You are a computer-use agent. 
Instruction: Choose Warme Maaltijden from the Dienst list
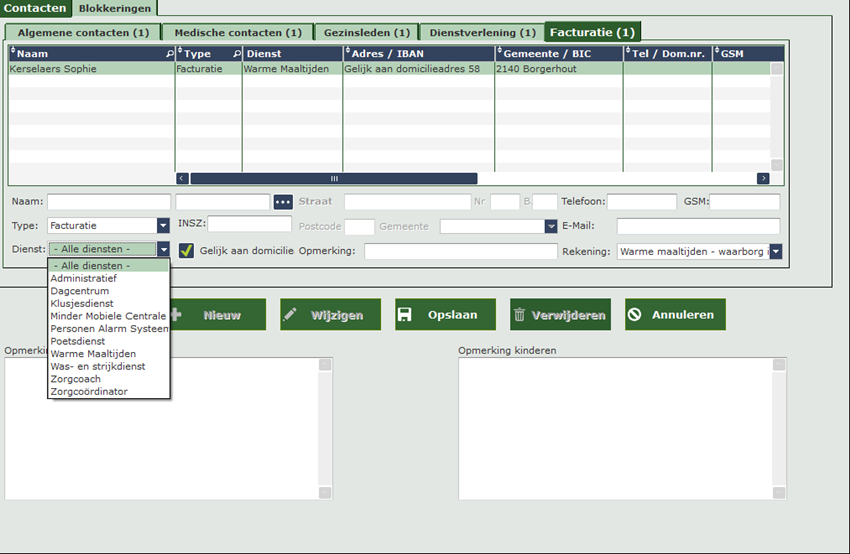pos(93,354)
